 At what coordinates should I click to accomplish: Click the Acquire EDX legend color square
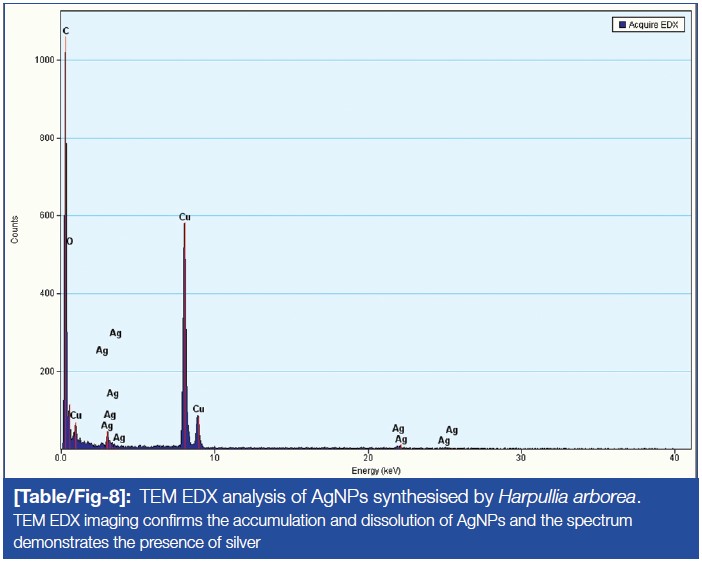[x=620, y=25]
